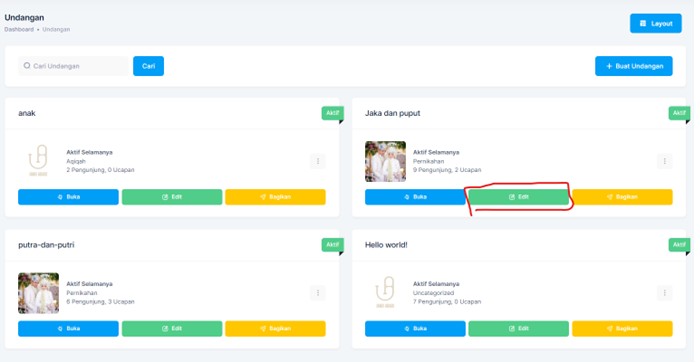Open the three-dot menu for anak
This screenshot has height=362, width=694.
(318, 161)
